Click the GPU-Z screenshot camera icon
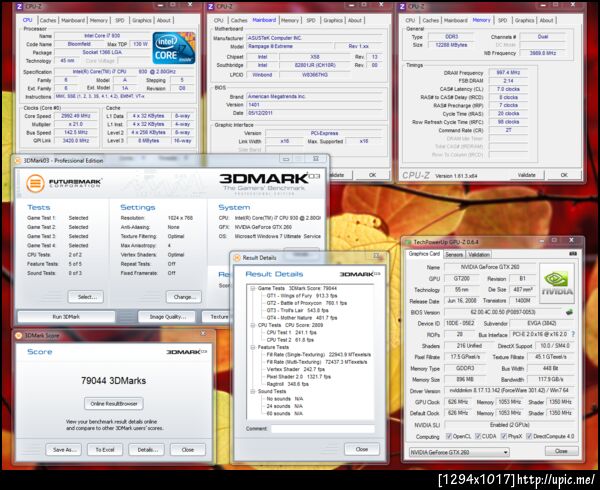 click(573, 254)
